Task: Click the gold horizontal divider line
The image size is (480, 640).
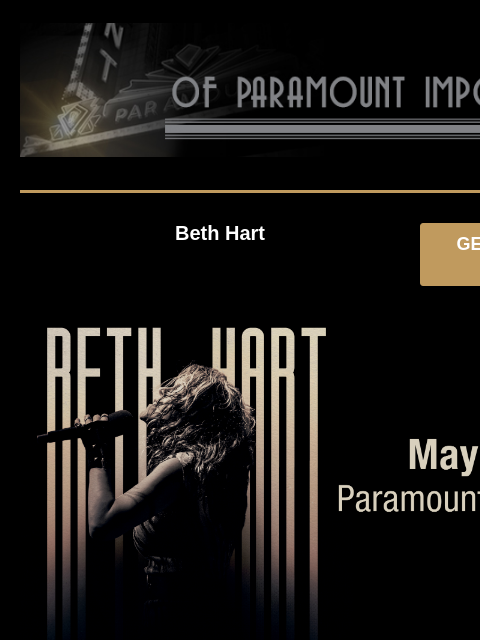Action: (250, 191)
